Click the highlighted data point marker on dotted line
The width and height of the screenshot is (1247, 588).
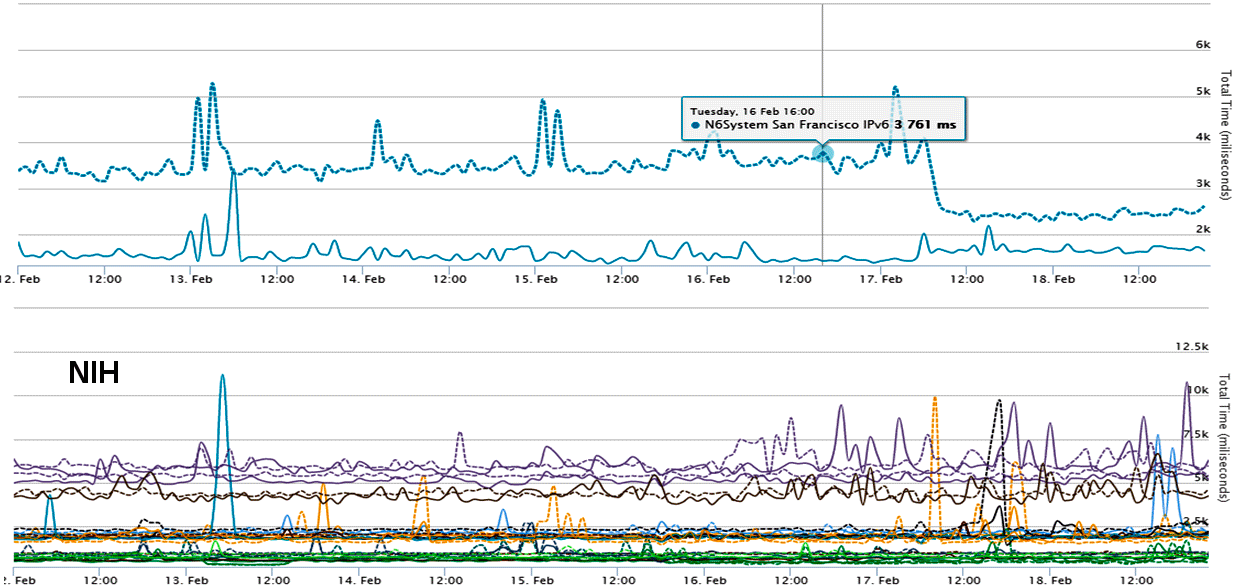822,153
